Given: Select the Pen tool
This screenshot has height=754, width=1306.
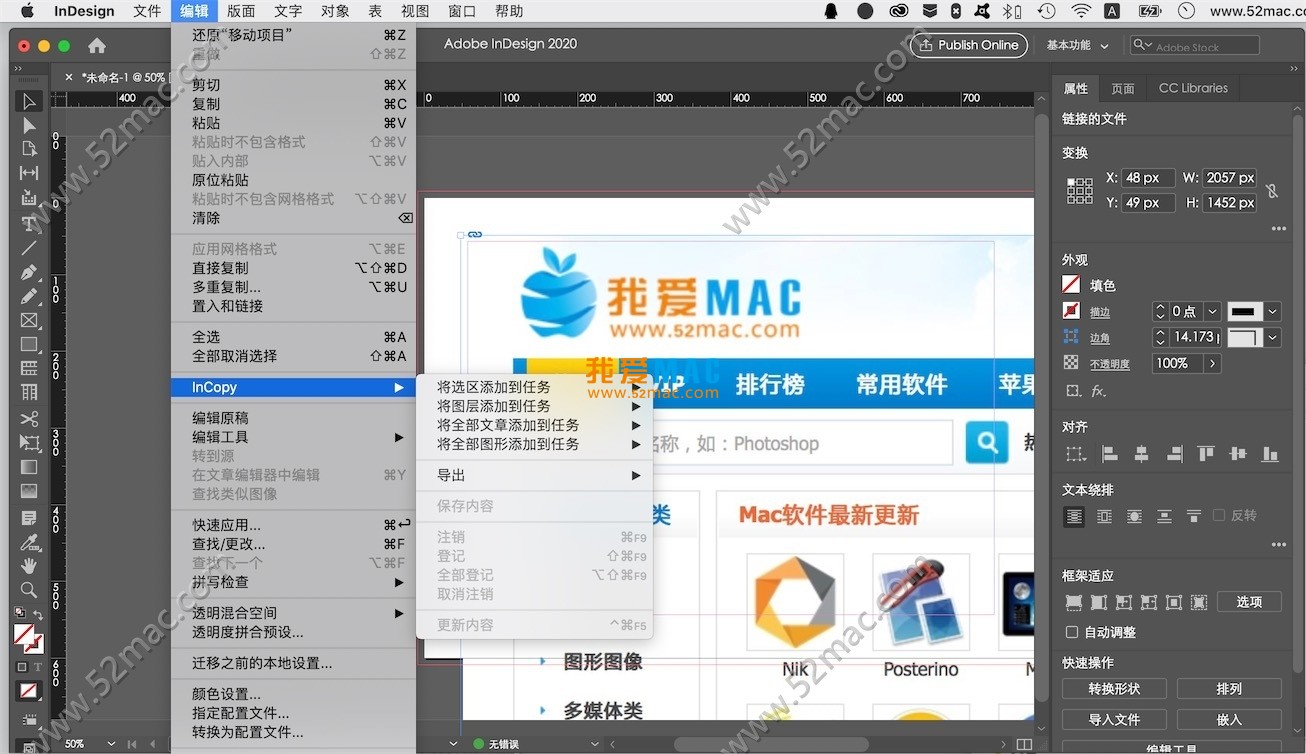Looking at the screenshot, I should pos(29,272).
